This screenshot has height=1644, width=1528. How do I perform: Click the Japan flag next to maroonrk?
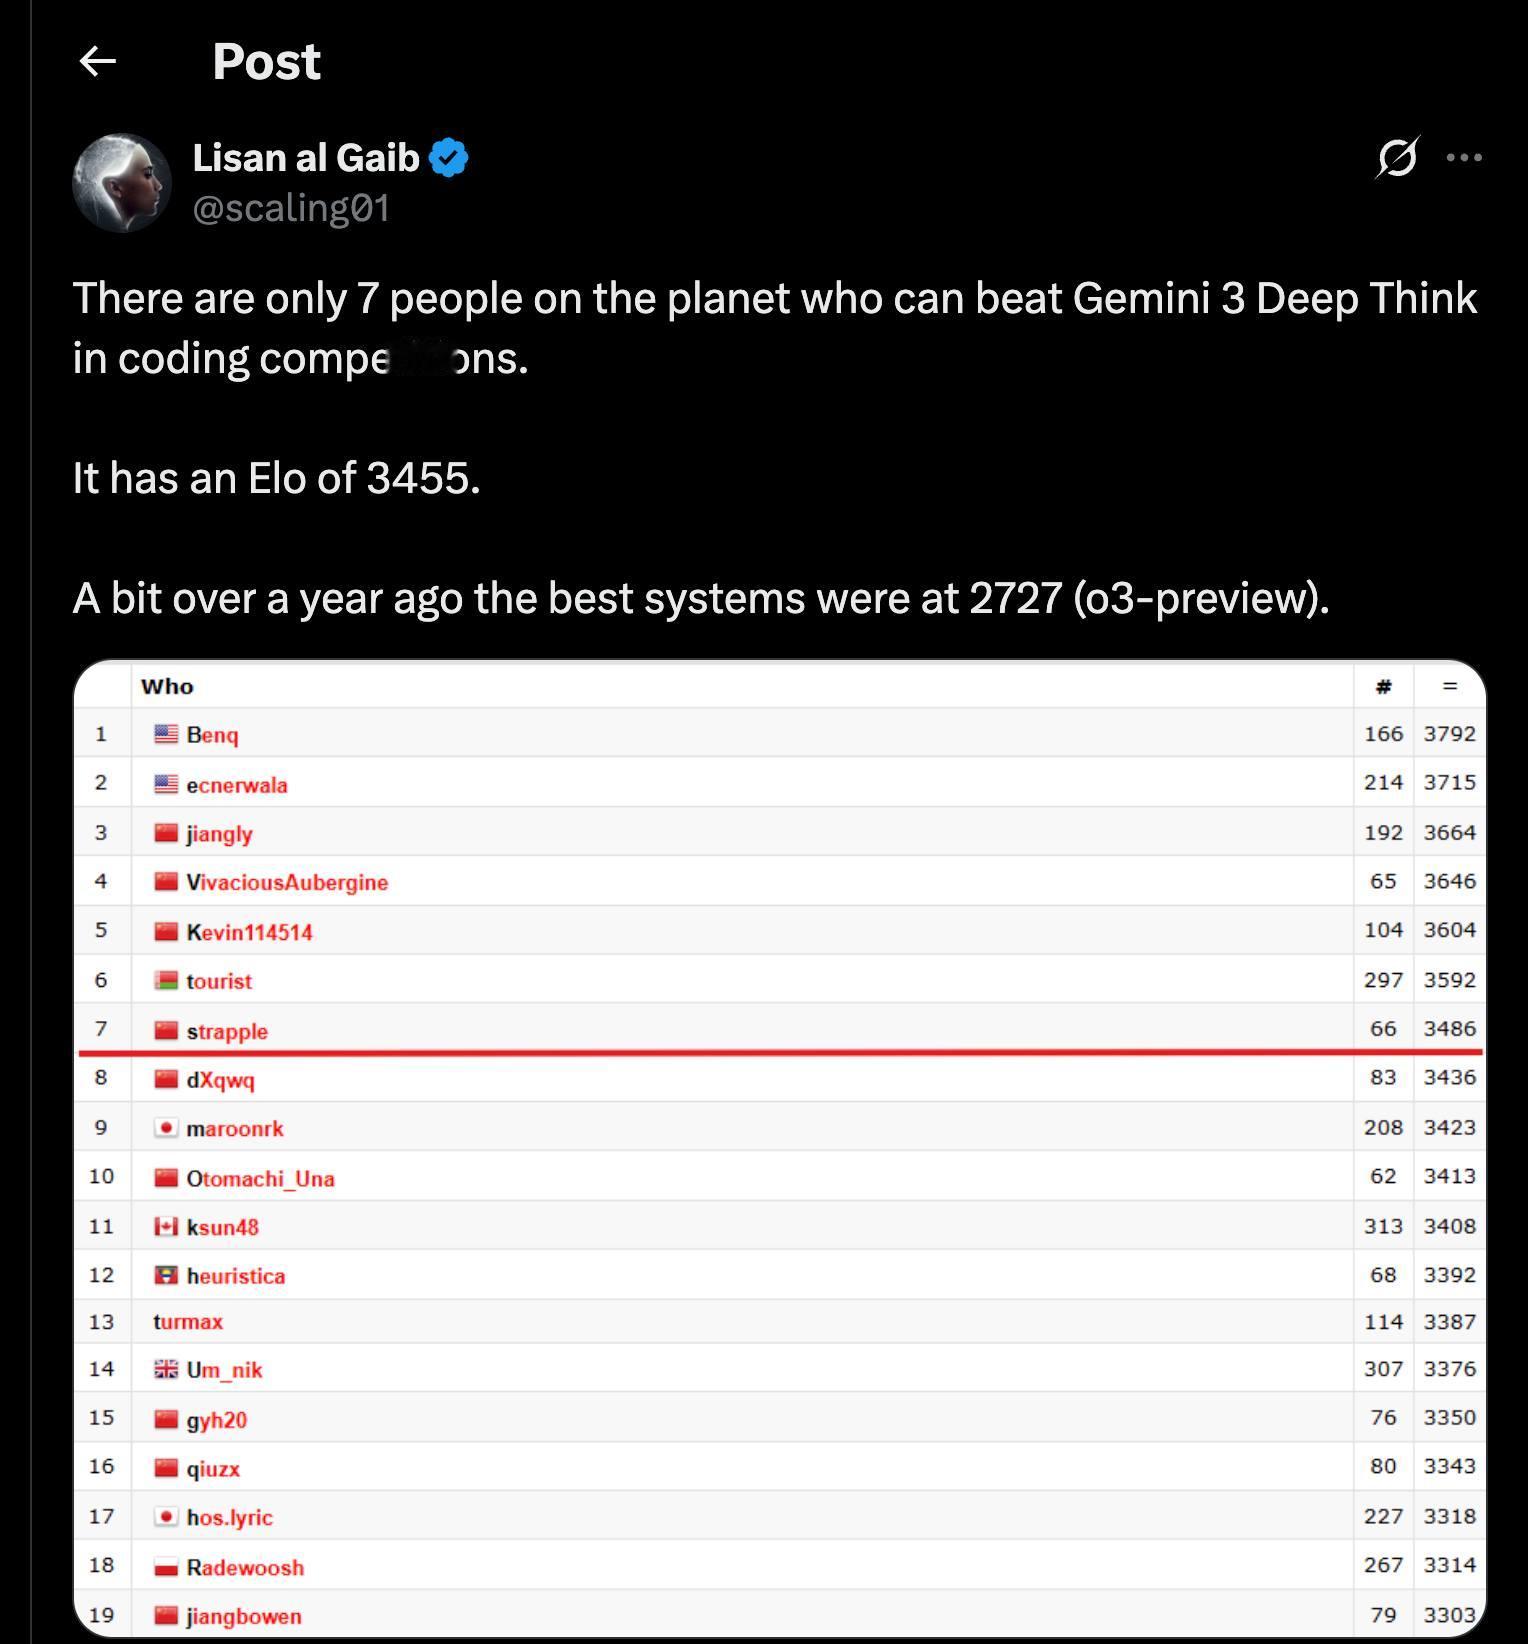click(167, 1128)
